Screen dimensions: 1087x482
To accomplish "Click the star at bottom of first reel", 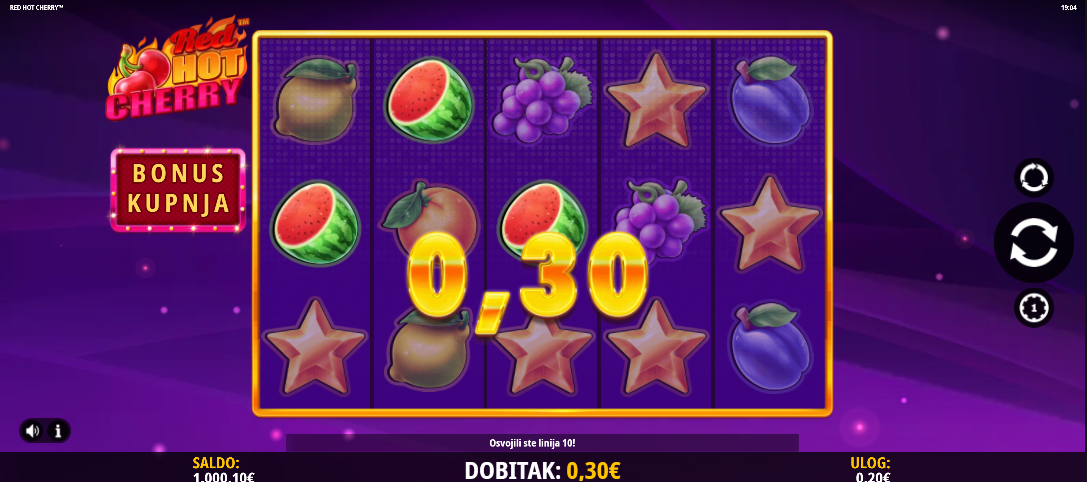I will pos(315,347).
